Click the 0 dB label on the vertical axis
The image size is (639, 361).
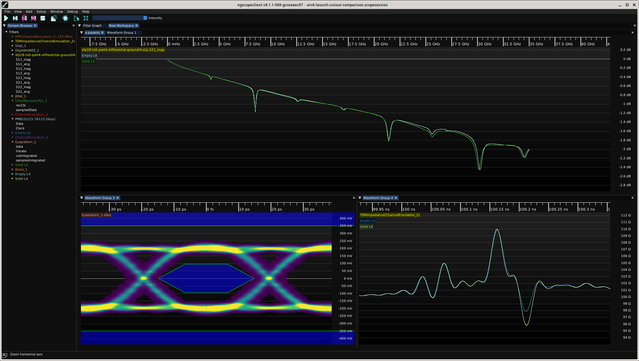click(626, 59)
